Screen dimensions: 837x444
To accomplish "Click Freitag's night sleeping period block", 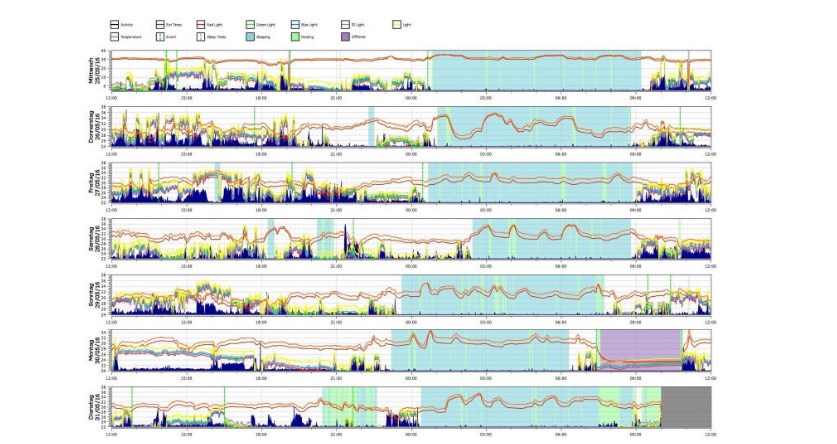I will coord(530,183).
